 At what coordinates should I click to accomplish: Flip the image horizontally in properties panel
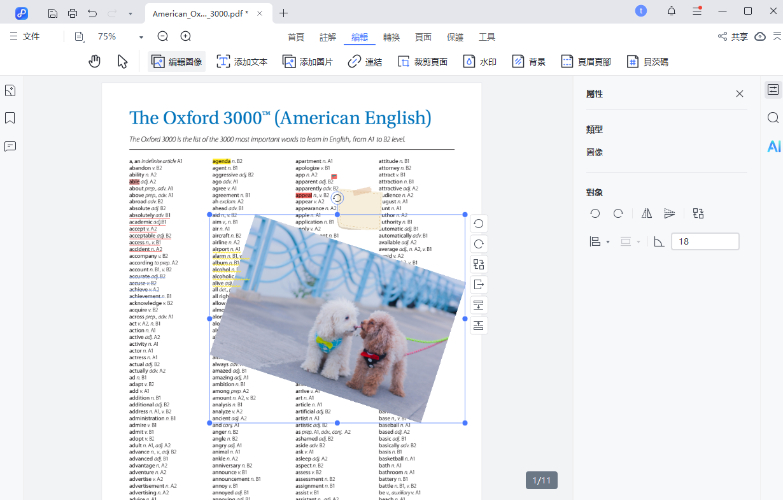[647, 214]
